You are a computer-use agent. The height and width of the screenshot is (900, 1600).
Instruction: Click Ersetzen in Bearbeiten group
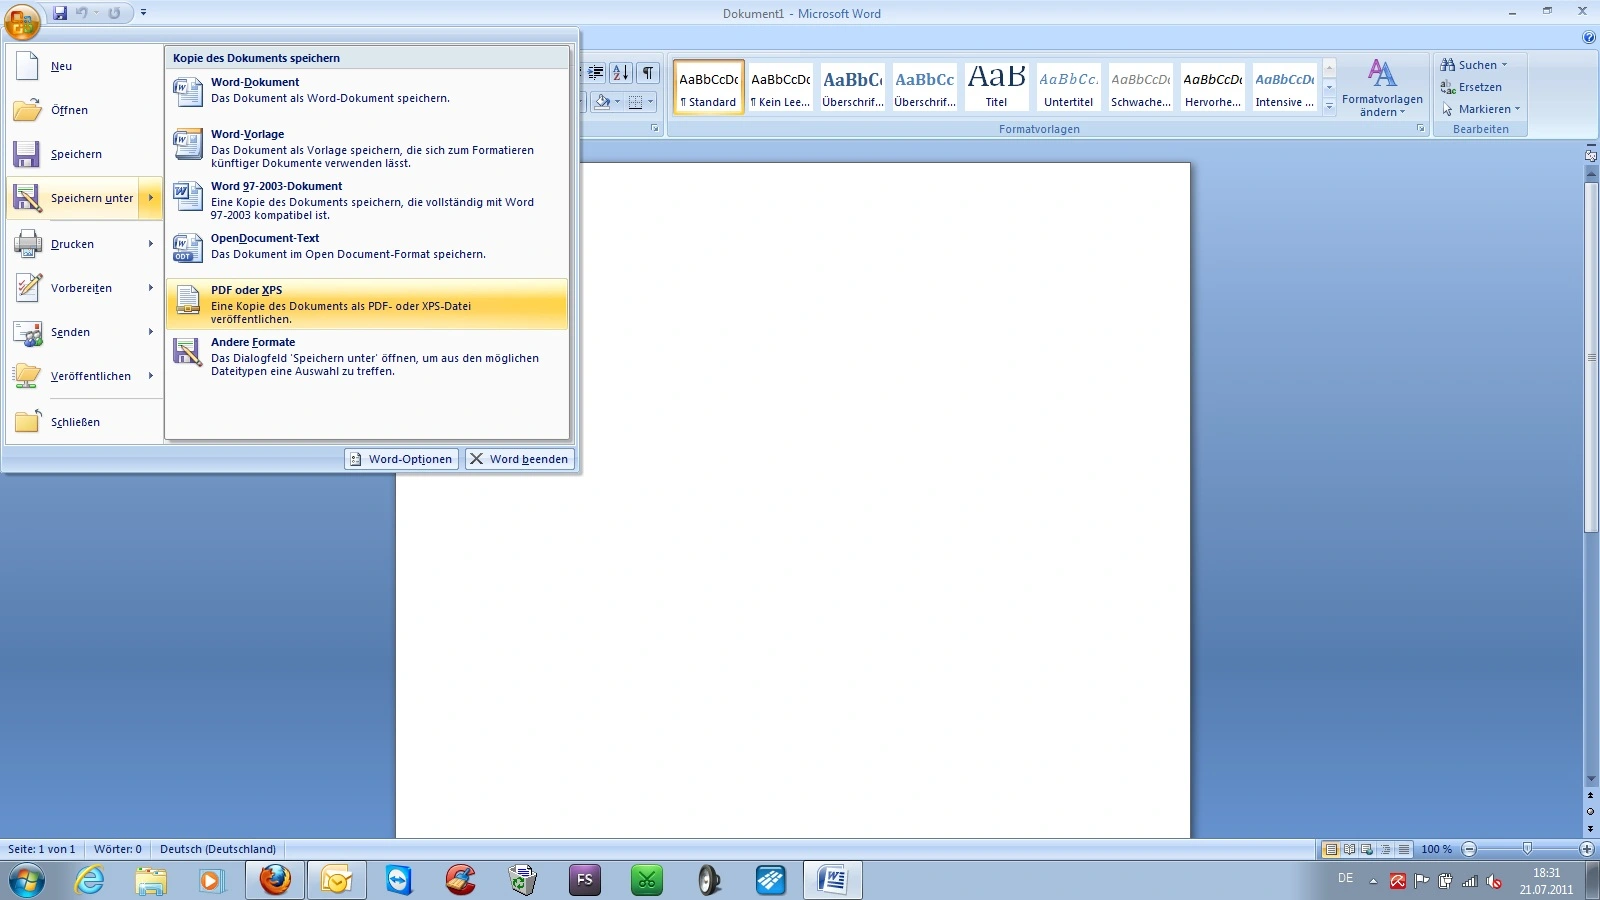point(1471,87)
